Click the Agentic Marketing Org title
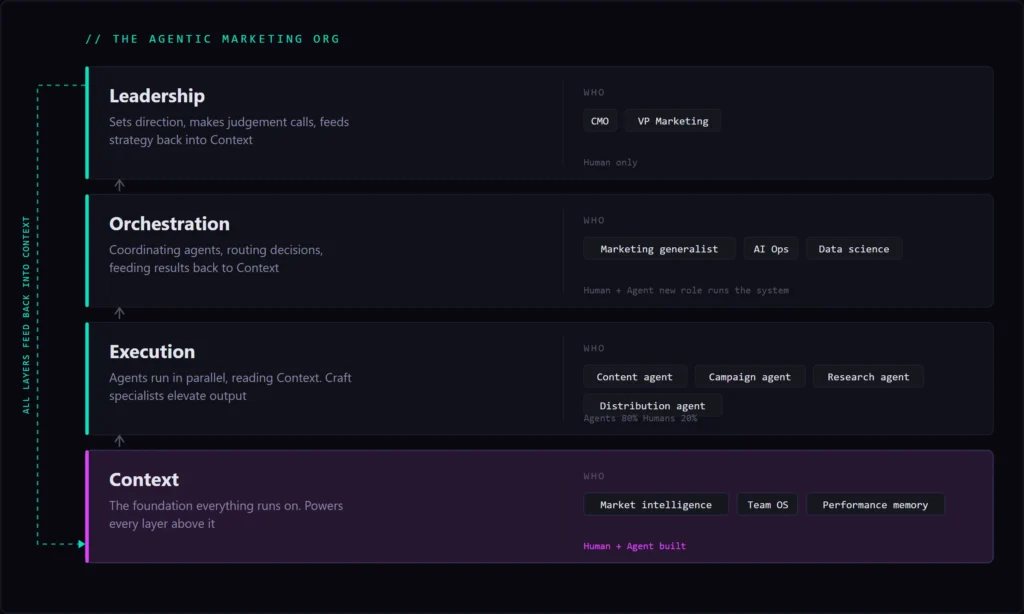1024x614 pixels. [212, 39]
